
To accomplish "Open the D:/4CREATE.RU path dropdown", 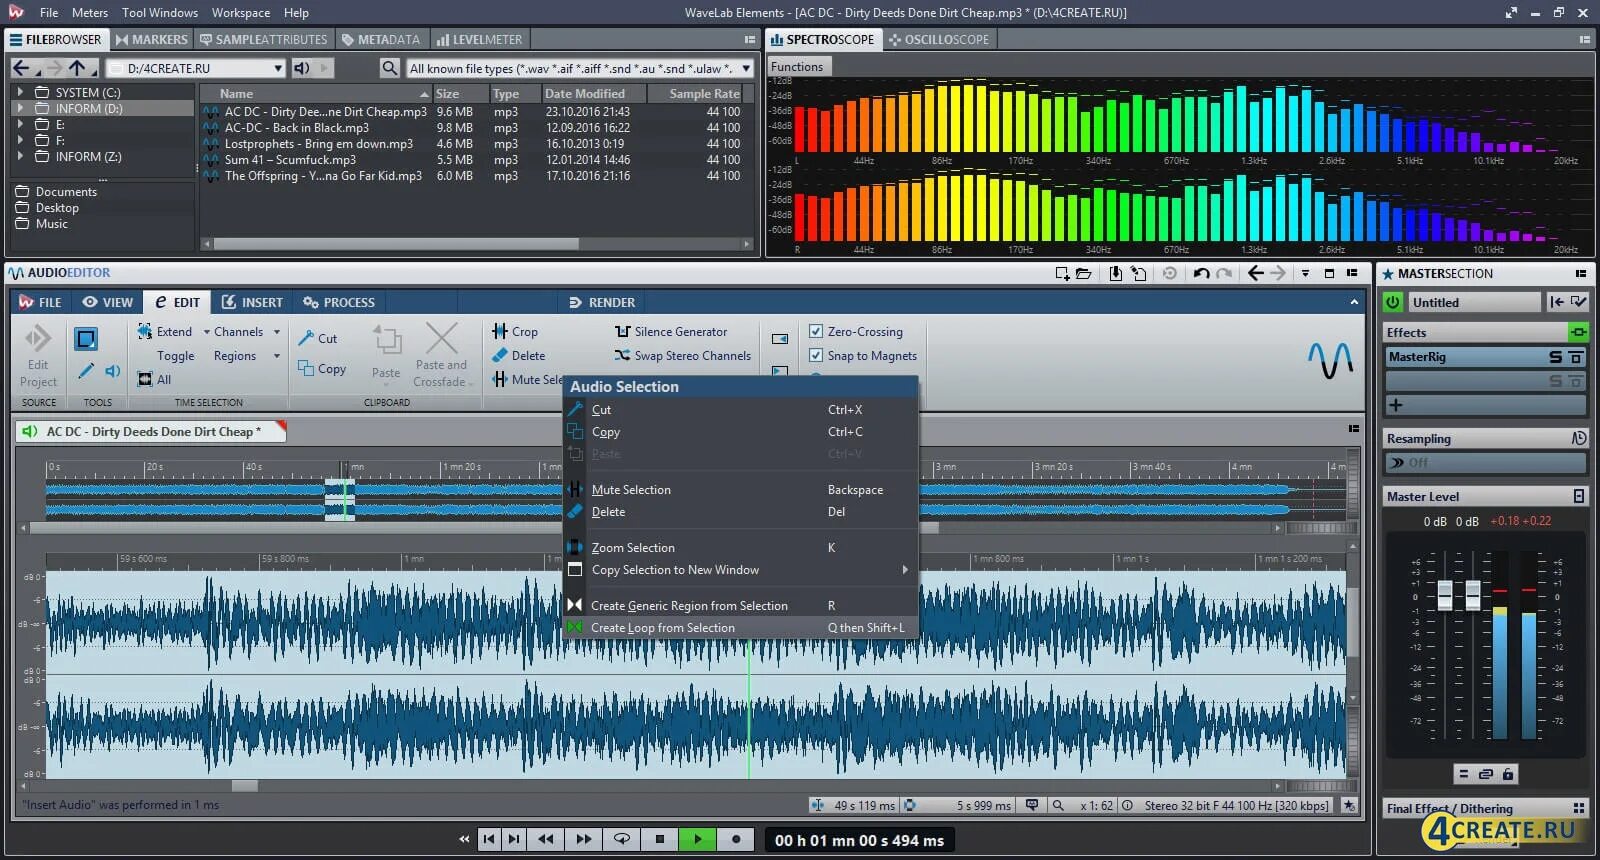I will click(x=278, y=68).
